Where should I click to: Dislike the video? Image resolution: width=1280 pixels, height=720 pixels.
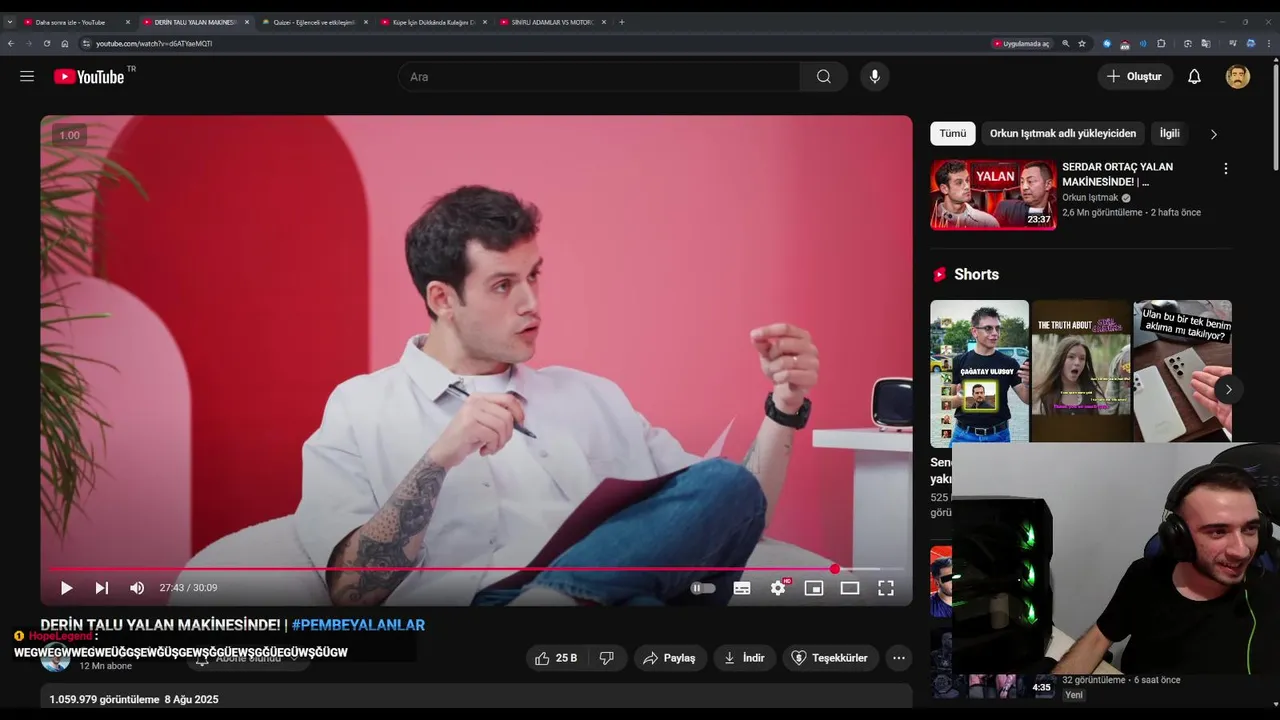[x=606, y=658]
